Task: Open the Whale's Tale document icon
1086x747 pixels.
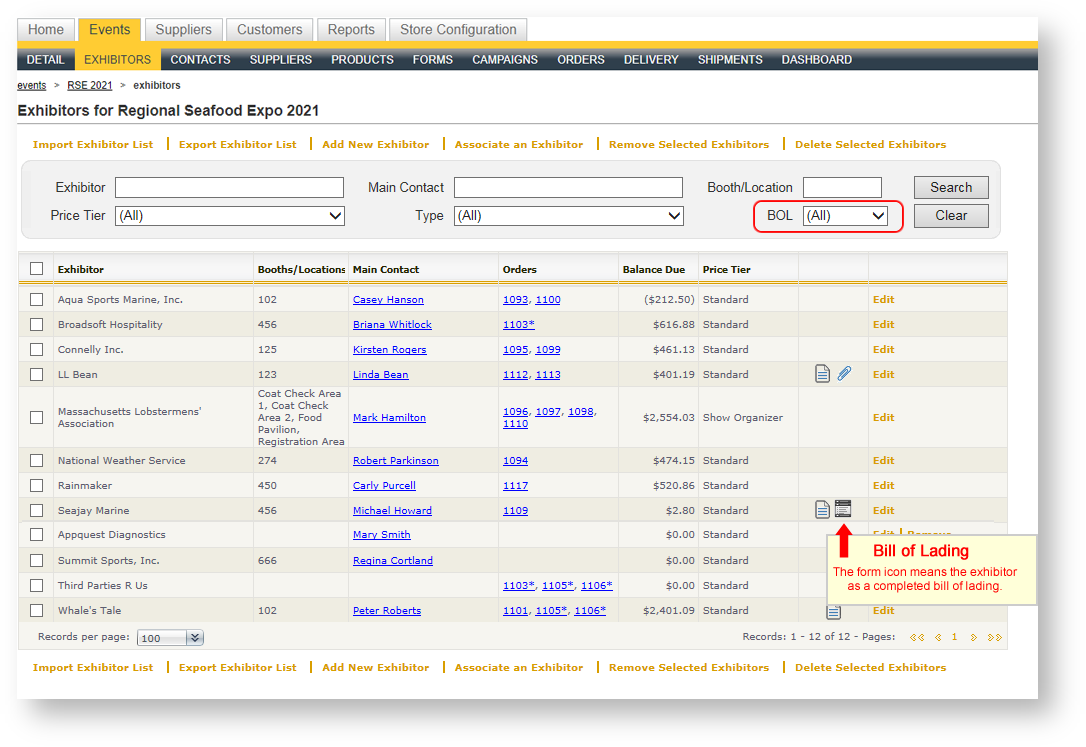Action: click(832, 611)
